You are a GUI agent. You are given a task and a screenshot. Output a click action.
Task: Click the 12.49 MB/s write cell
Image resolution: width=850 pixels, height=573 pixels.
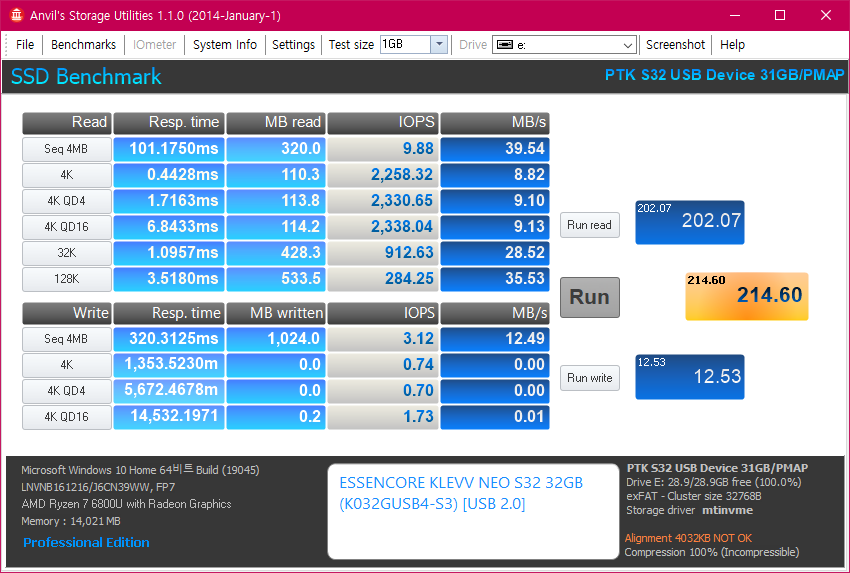(x=495, y=339)
